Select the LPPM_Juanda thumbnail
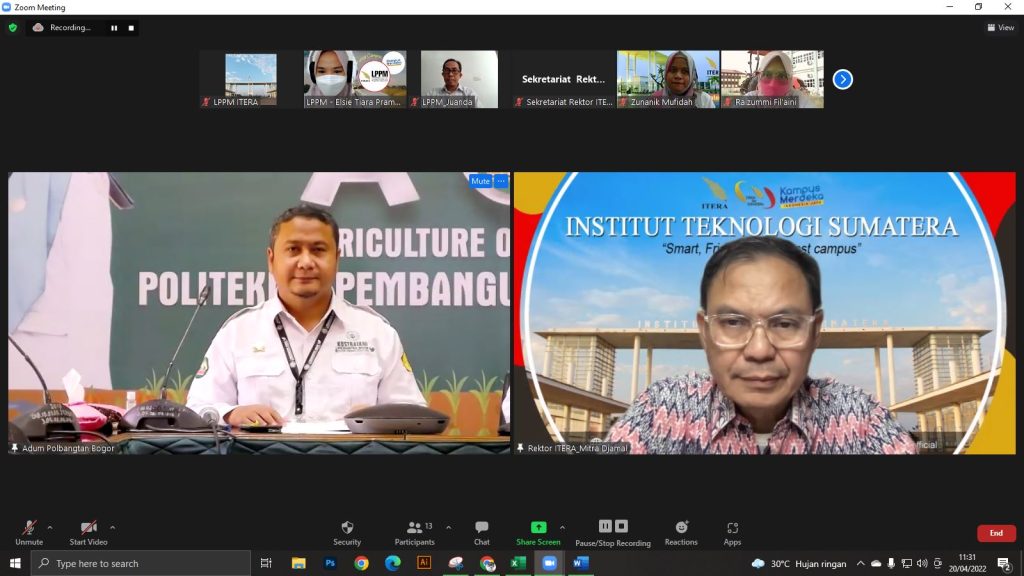 [x=459, y=79]
